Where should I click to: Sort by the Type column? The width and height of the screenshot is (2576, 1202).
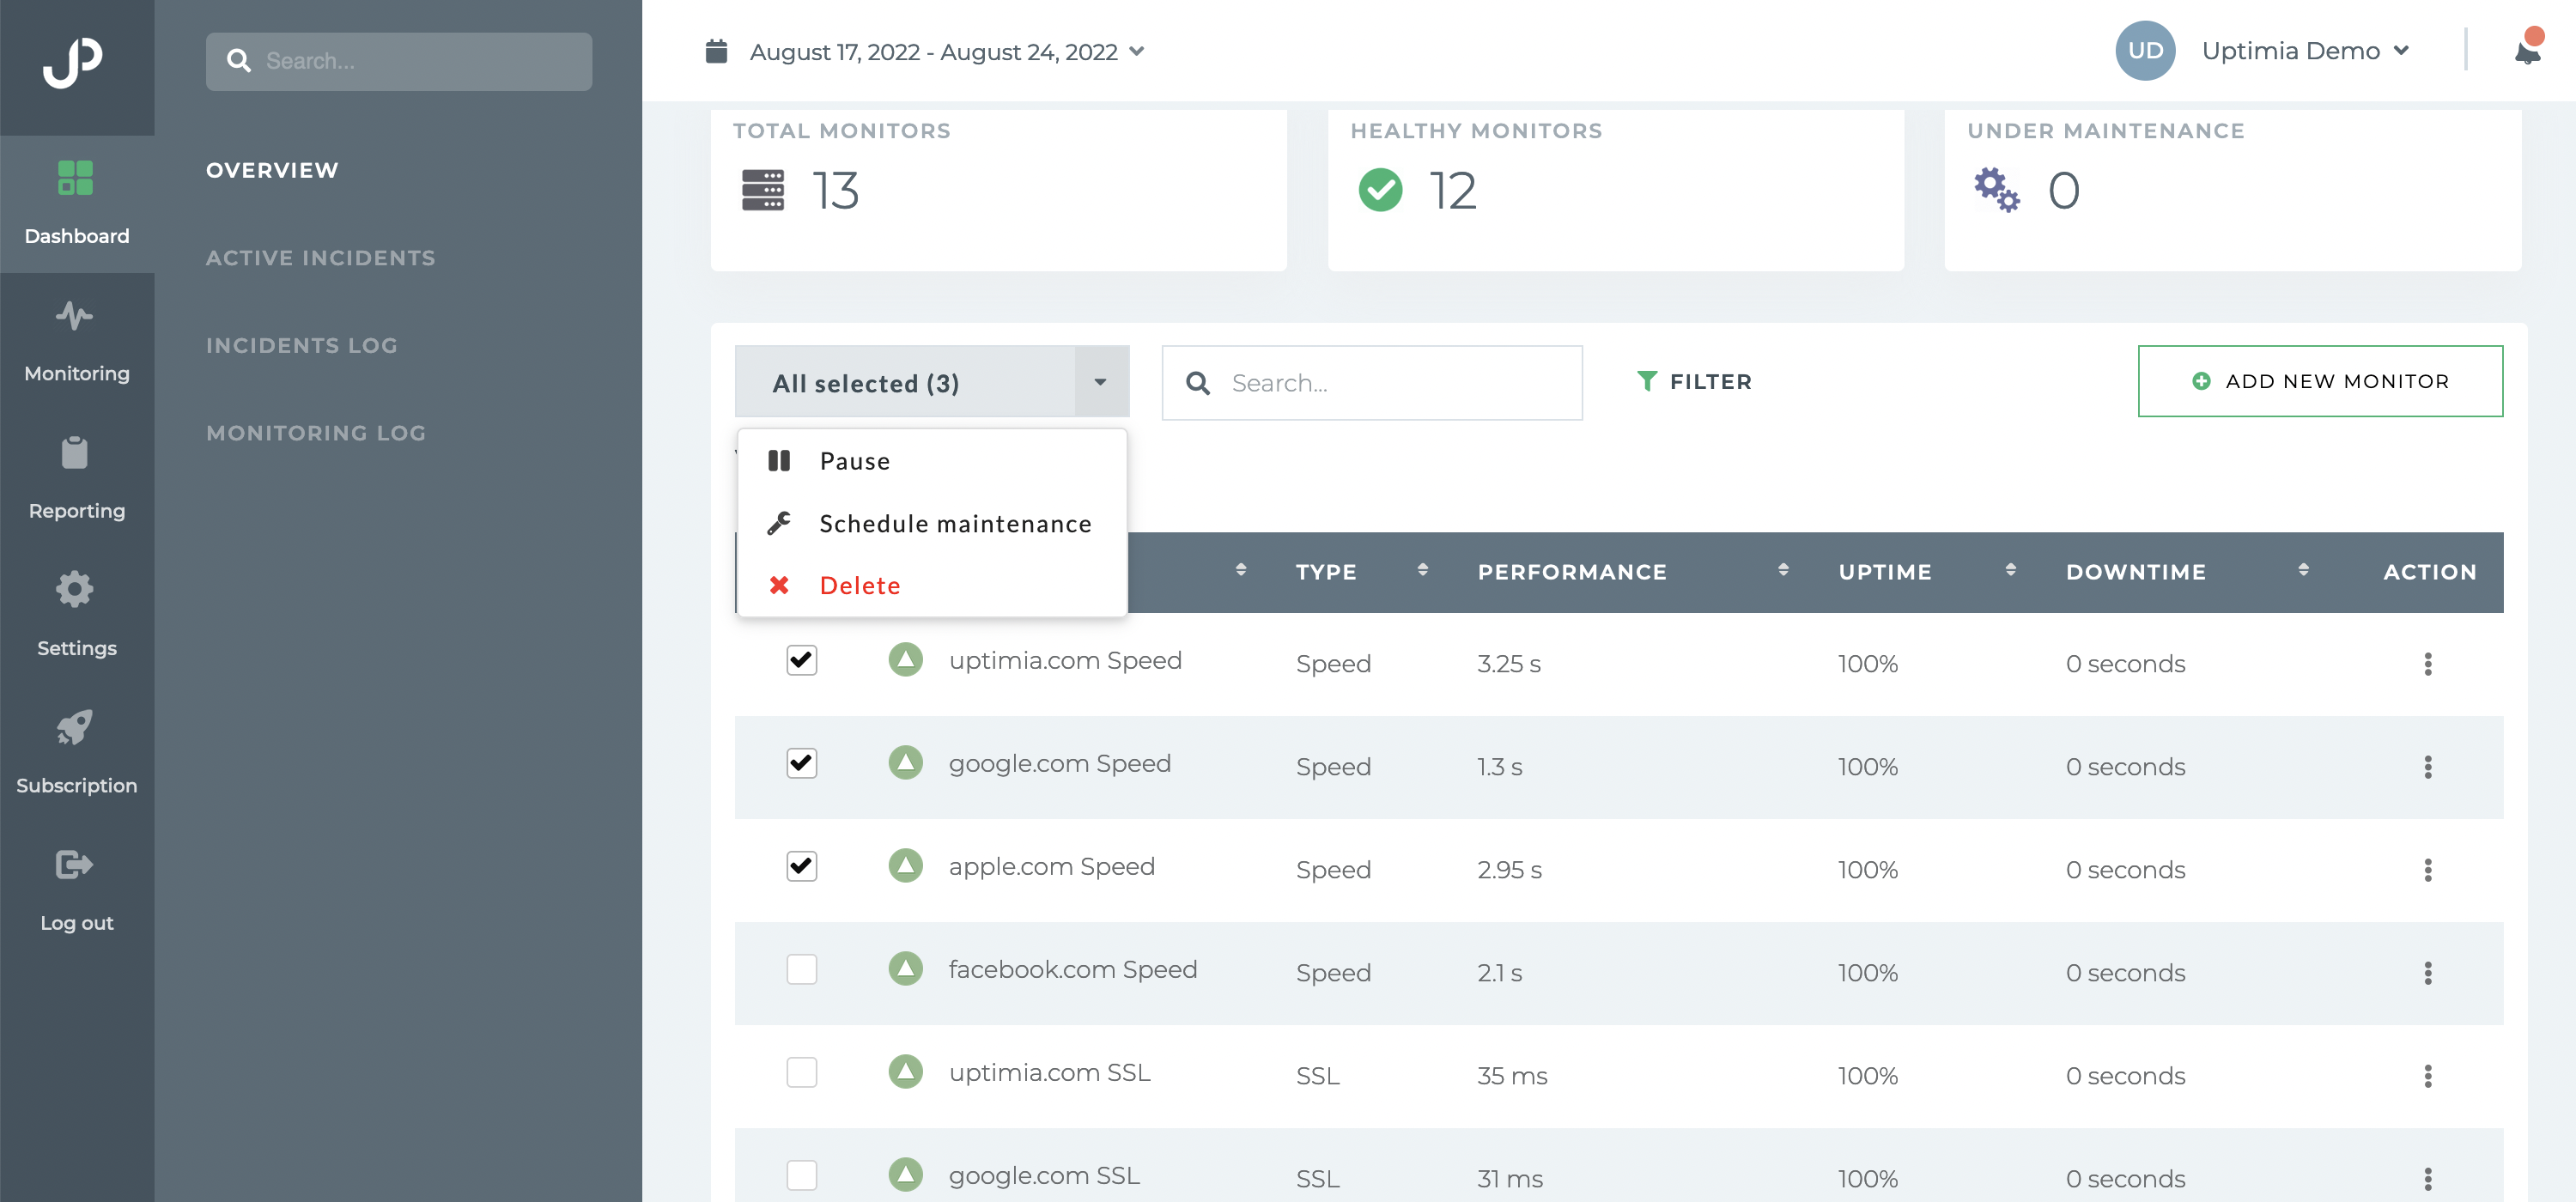(1422, 571)
